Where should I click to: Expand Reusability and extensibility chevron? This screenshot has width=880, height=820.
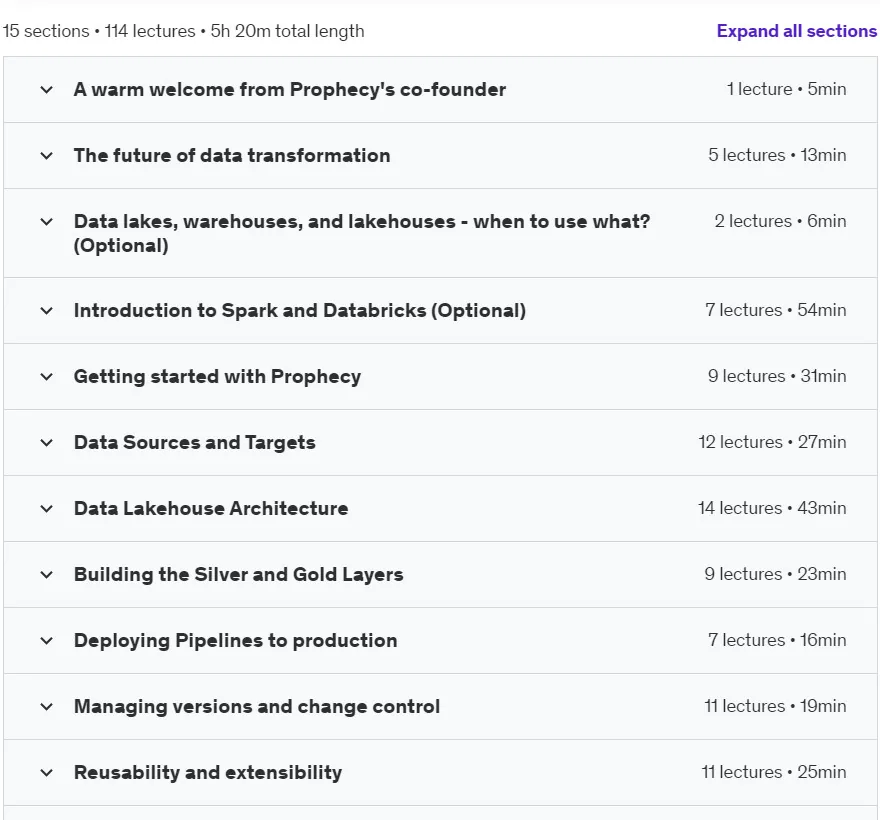coord(47,773)
